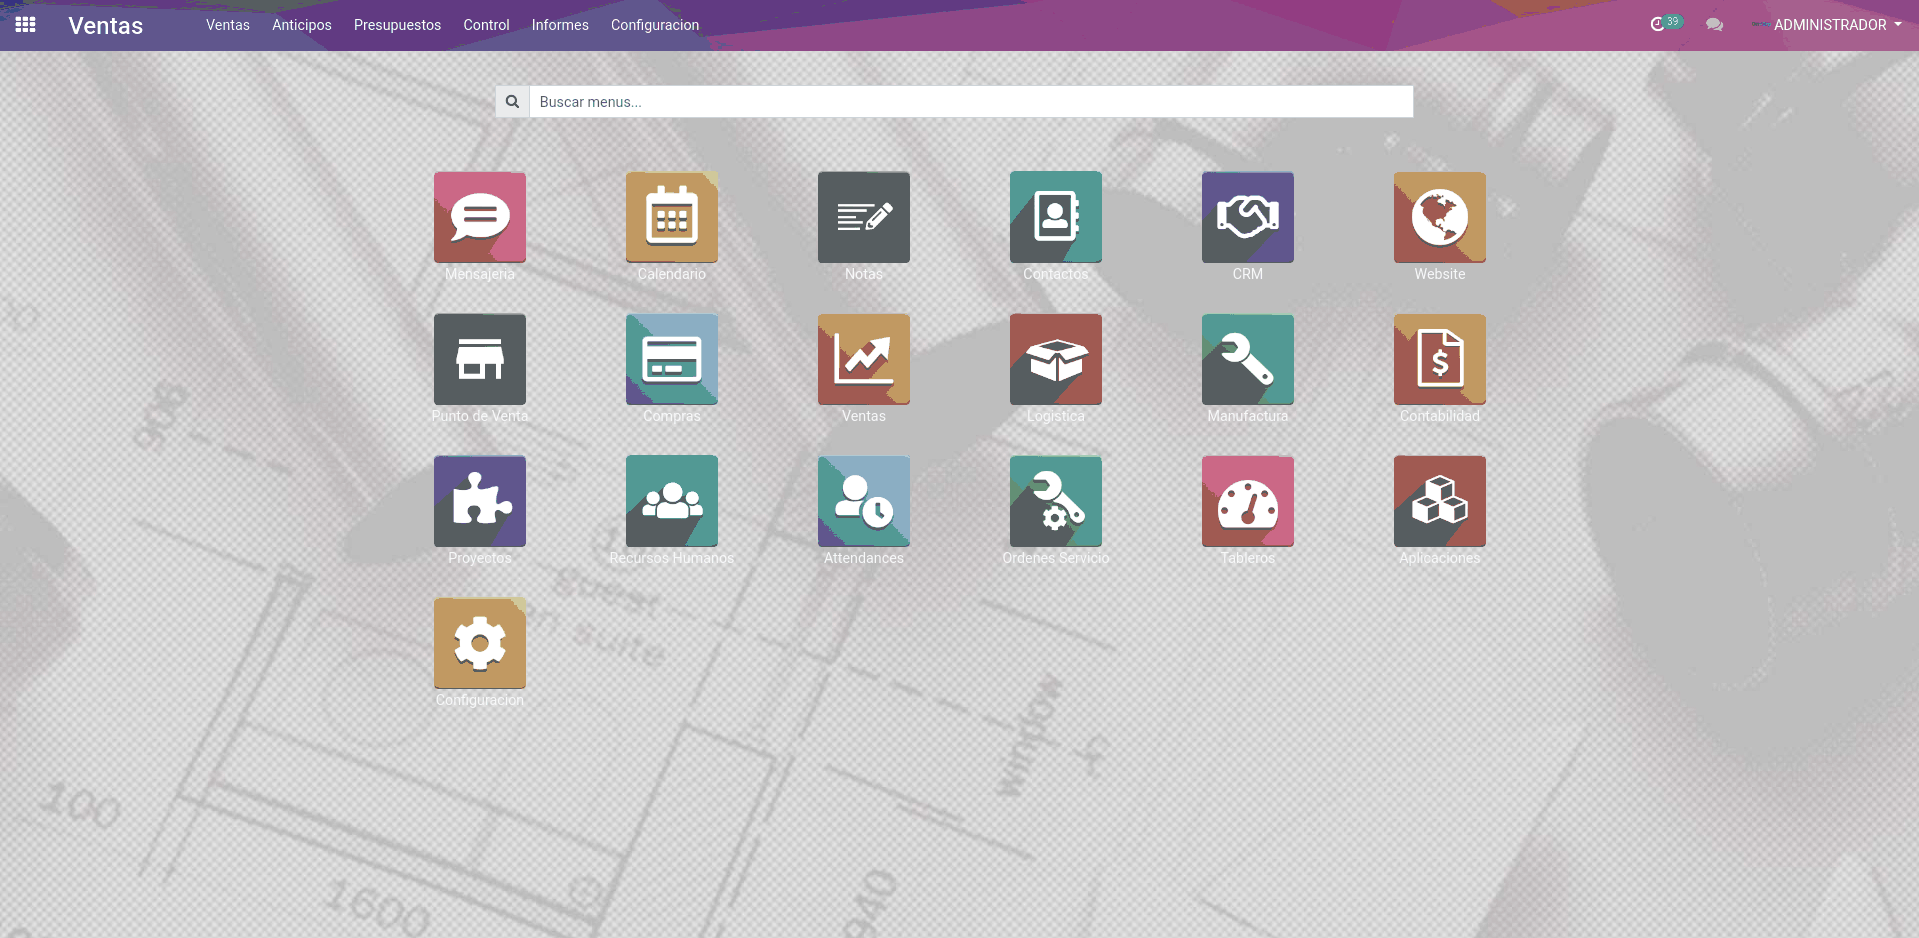
Task: Launch the Proyectos puzzle icon
Action: (480, 501)
